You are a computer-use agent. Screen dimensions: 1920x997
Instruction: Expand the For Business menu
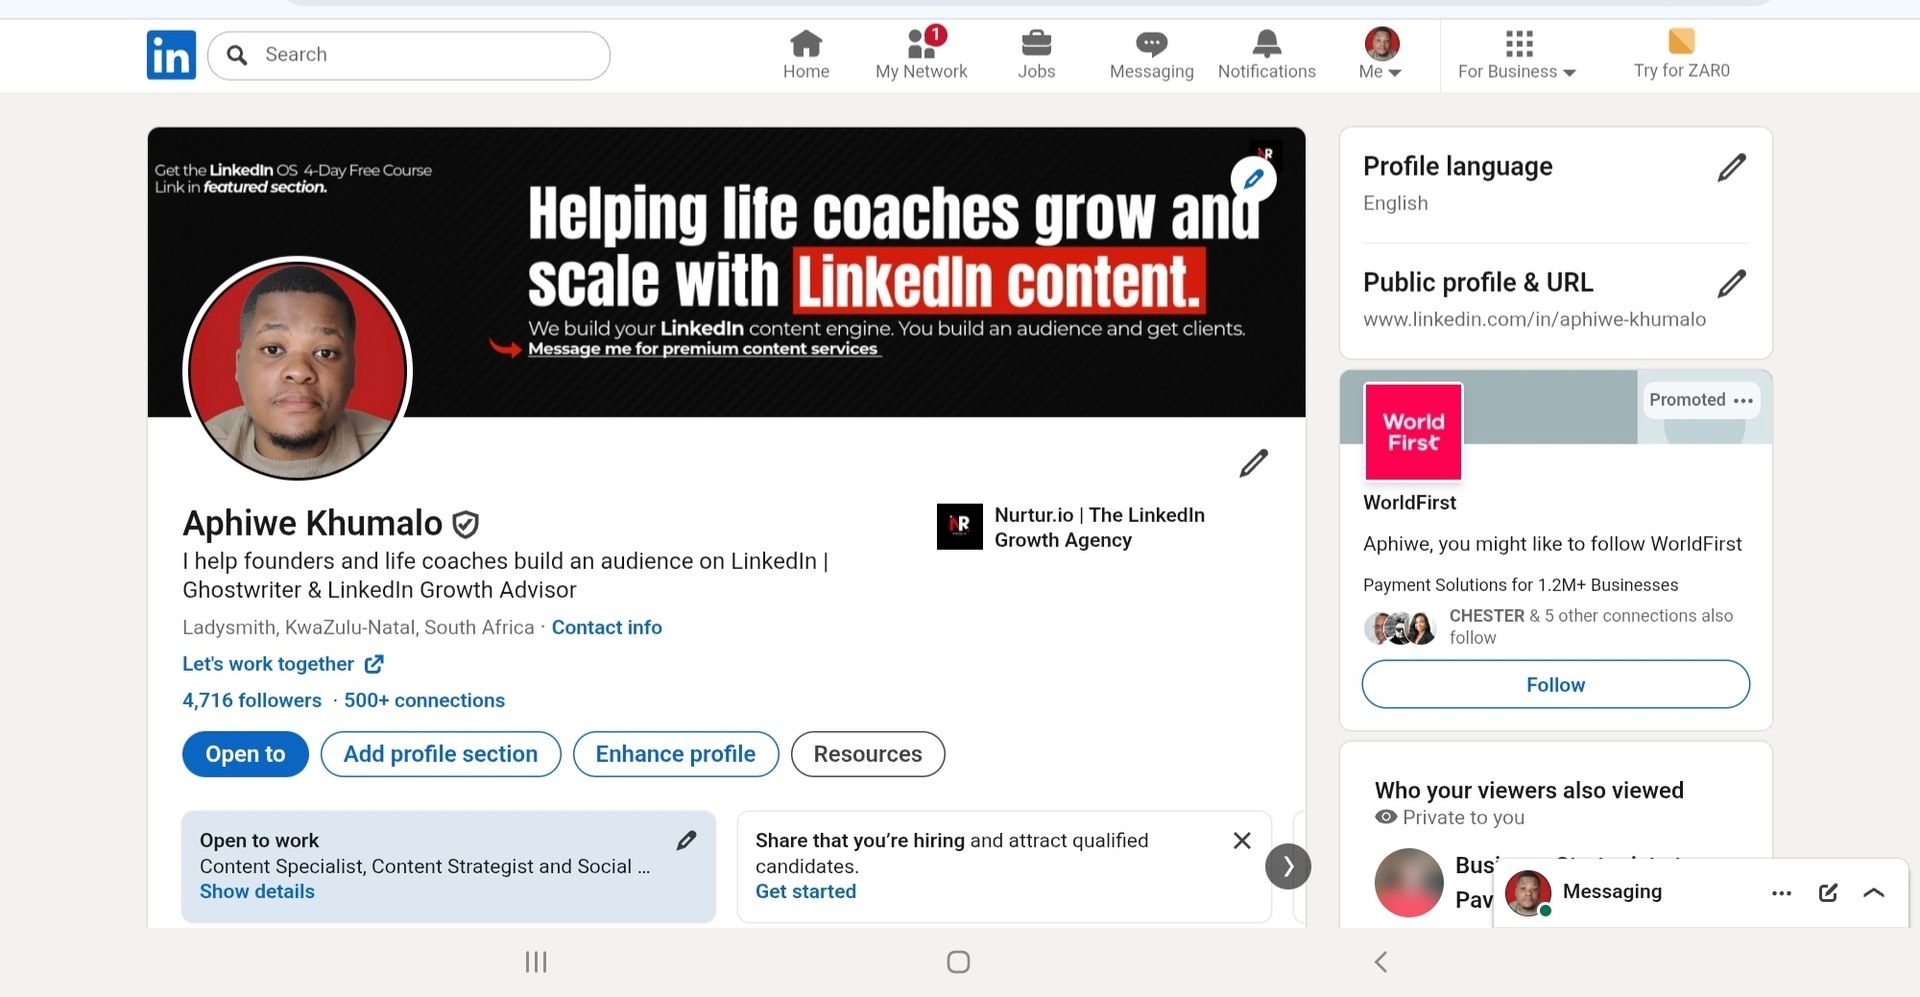(x=1517, y=55)
